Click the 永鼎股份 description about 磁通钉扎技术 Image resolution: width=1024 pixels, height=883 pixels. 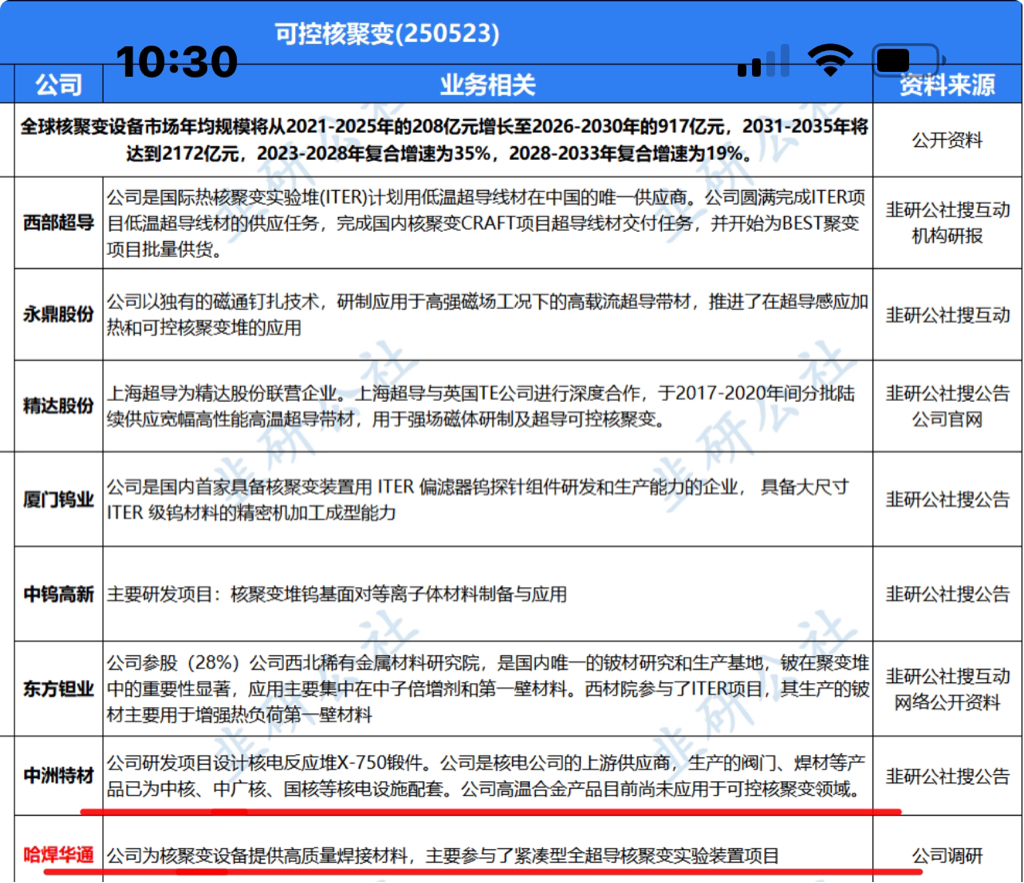(487, 314)
